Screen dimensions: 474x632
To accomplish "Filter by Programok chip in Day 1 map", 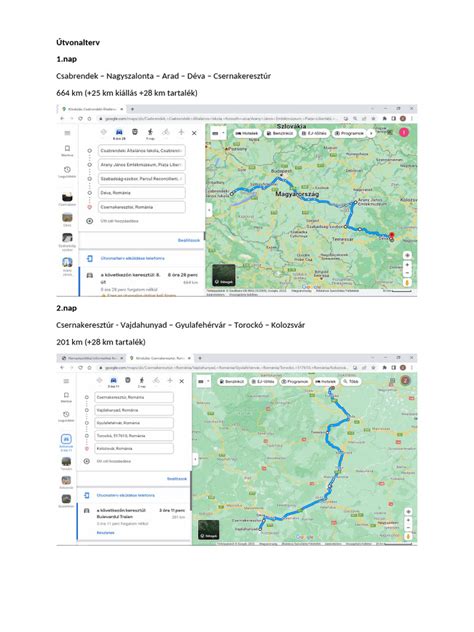I will (349, 133).
